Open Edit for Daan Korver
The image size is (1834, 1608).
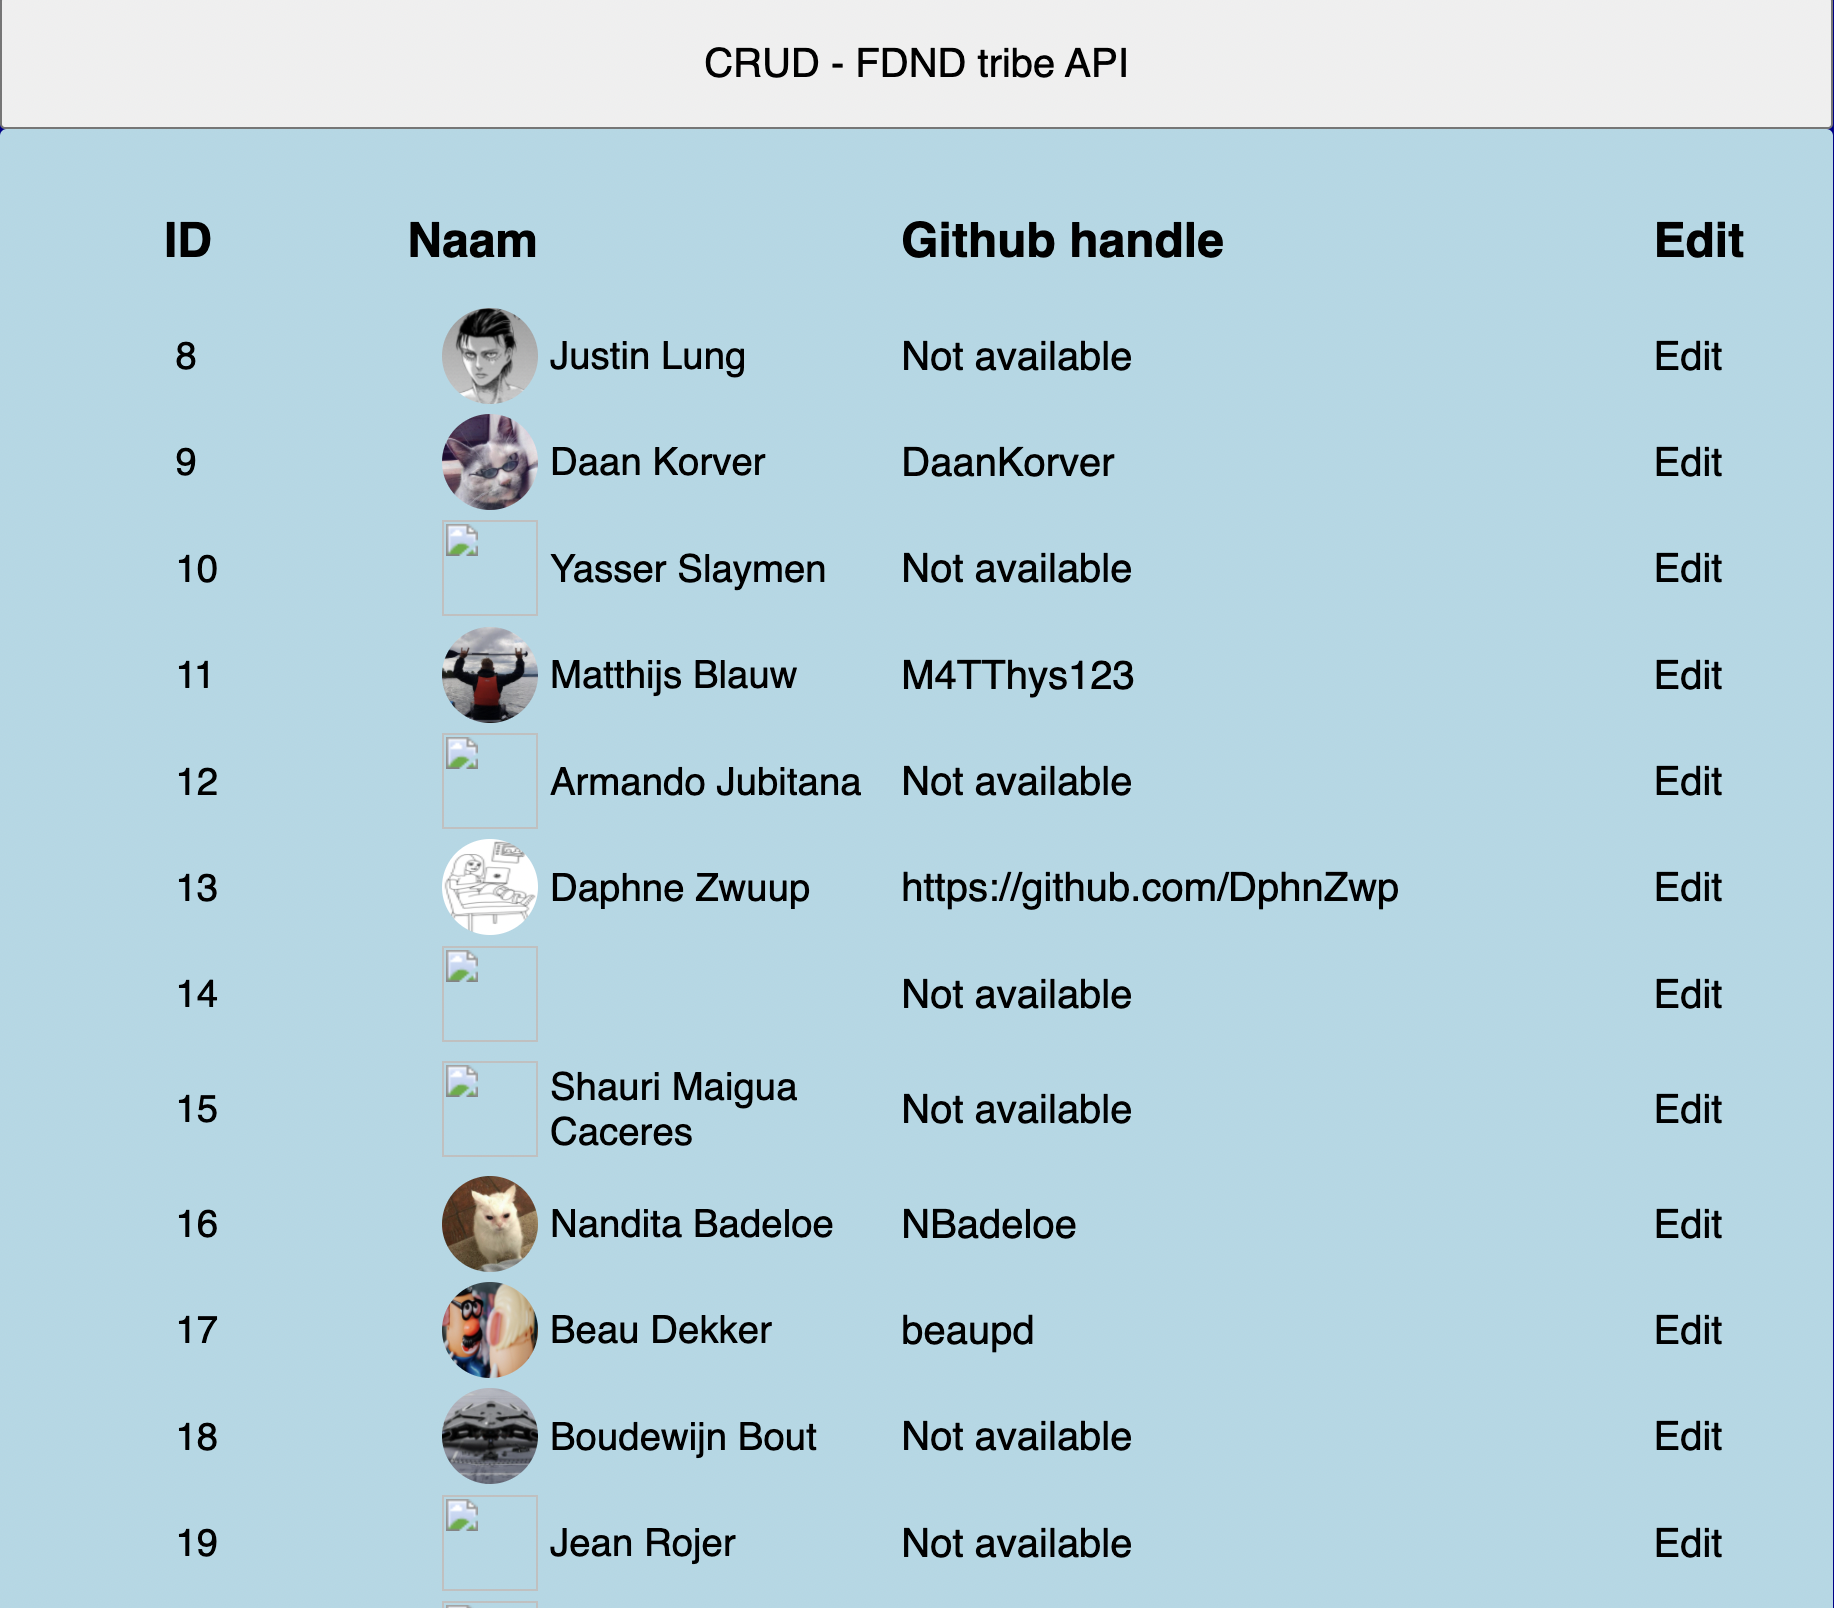point(1687,462)
